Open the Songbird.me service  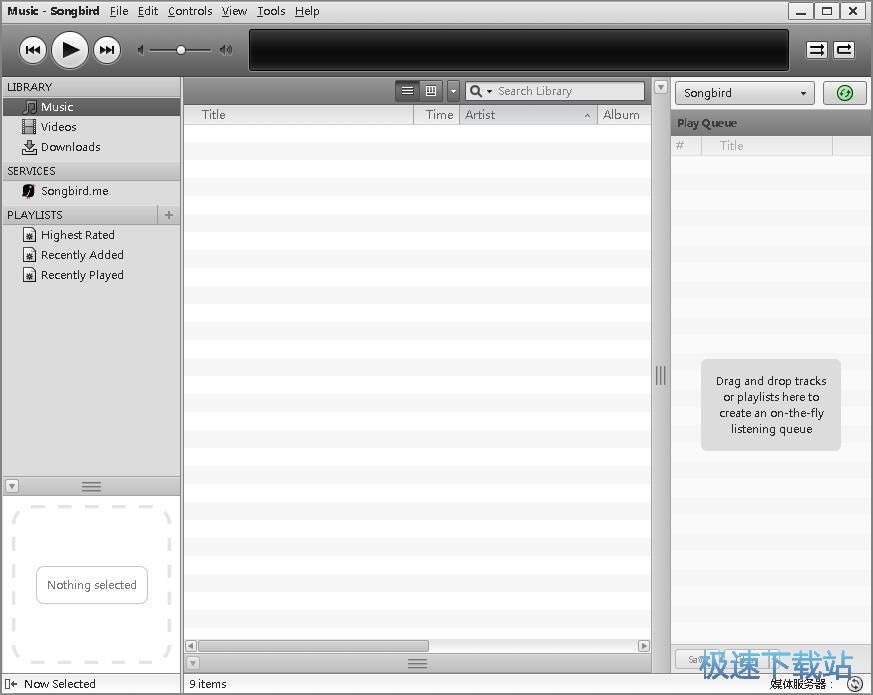74,191
